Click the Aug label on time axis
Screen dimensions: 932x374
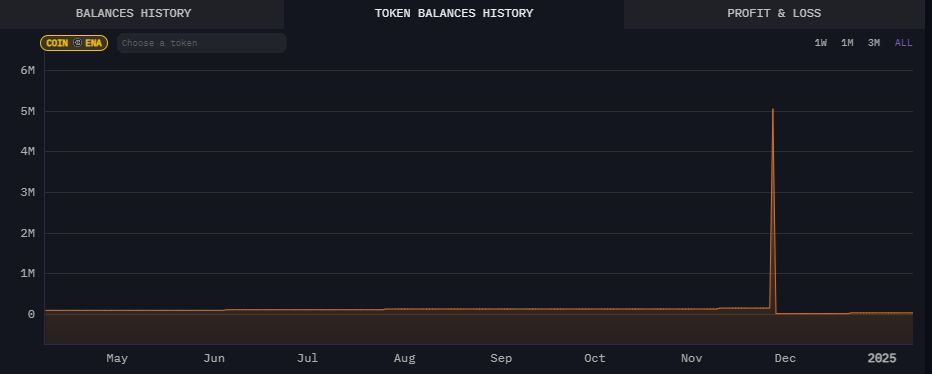coord(404,359)
